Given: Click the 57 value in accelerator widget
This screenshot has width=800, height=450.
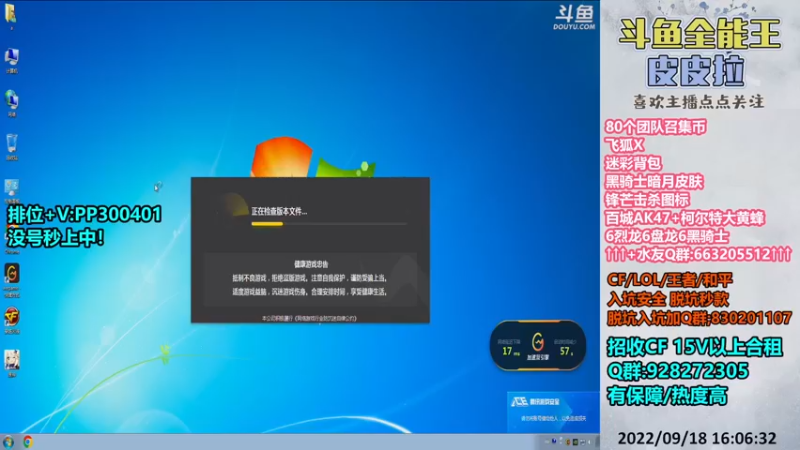Looking at the screenshot, I should coord(566,351).
